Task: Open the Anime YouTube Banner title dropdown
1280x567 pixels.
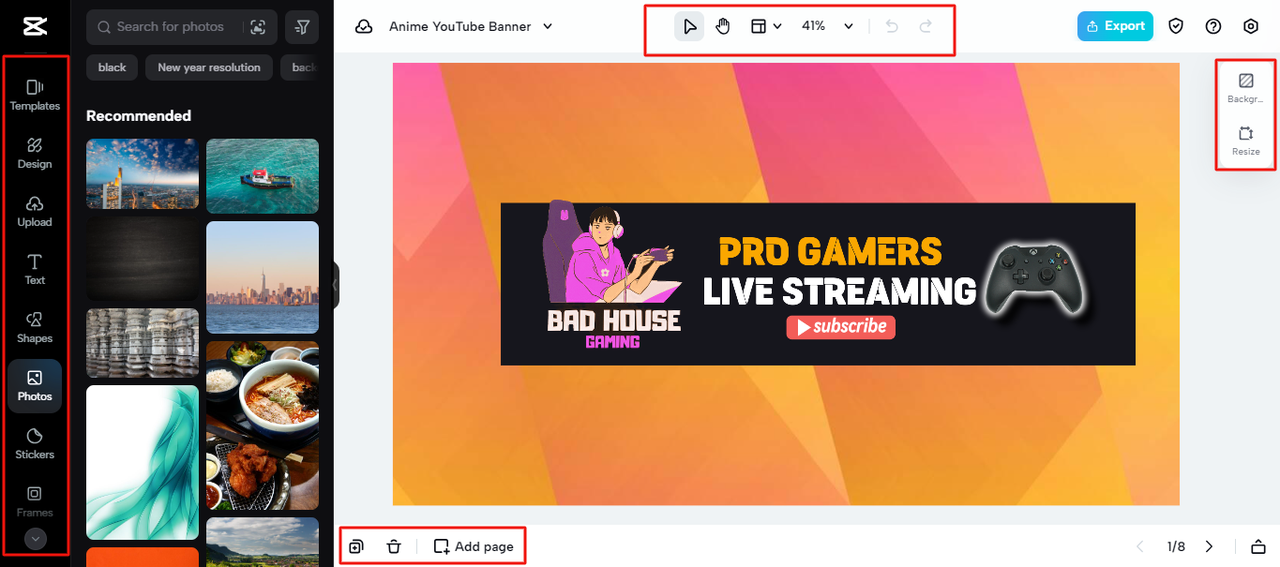Action: (x=470, y=27)
